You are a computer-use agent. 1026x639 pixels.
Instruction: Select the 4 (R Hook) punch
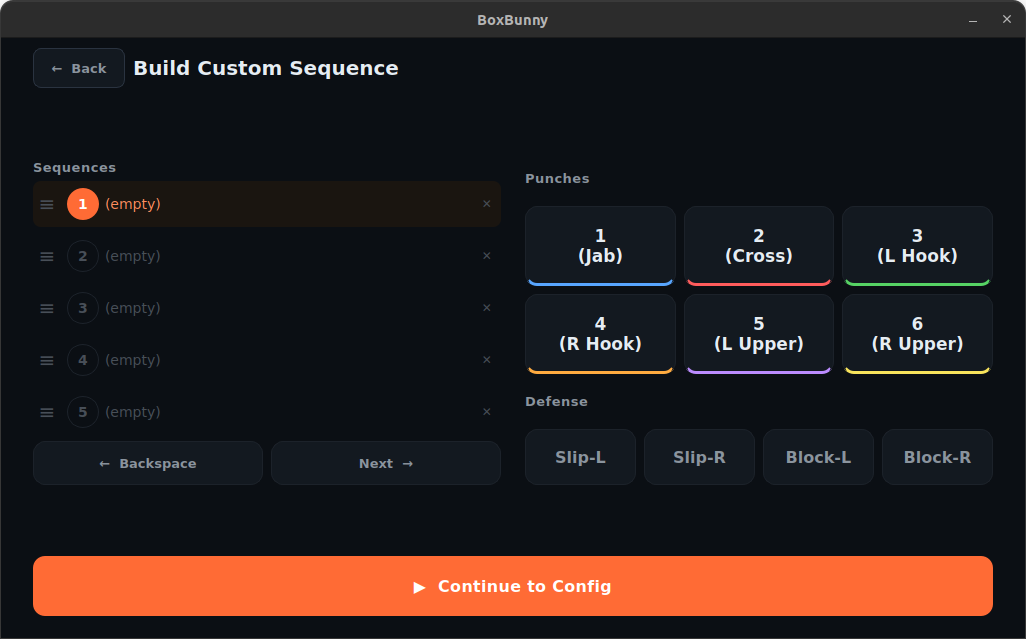point(600,333)
